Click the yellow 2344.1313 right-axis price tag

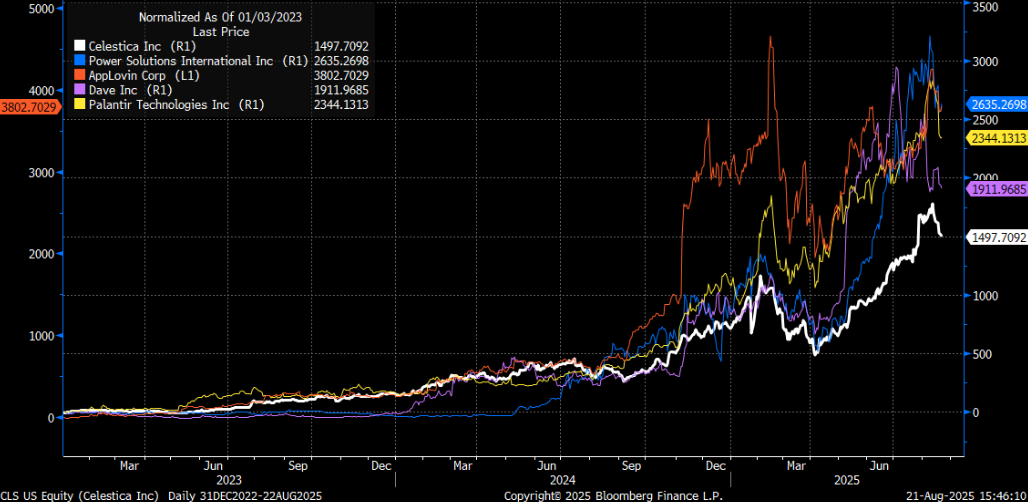pos(996,137)
